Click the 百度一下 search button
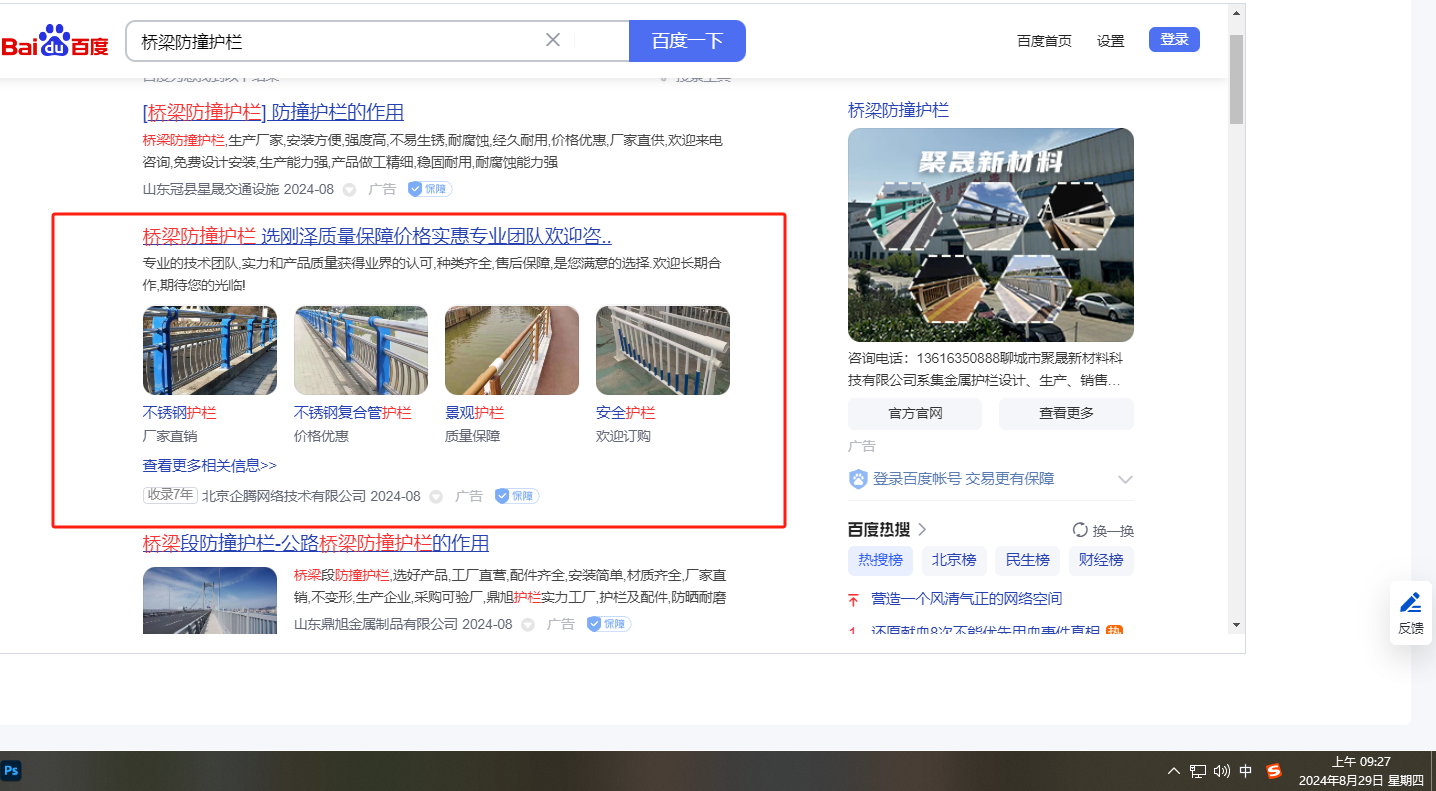1436x791 pixels. 687,41
